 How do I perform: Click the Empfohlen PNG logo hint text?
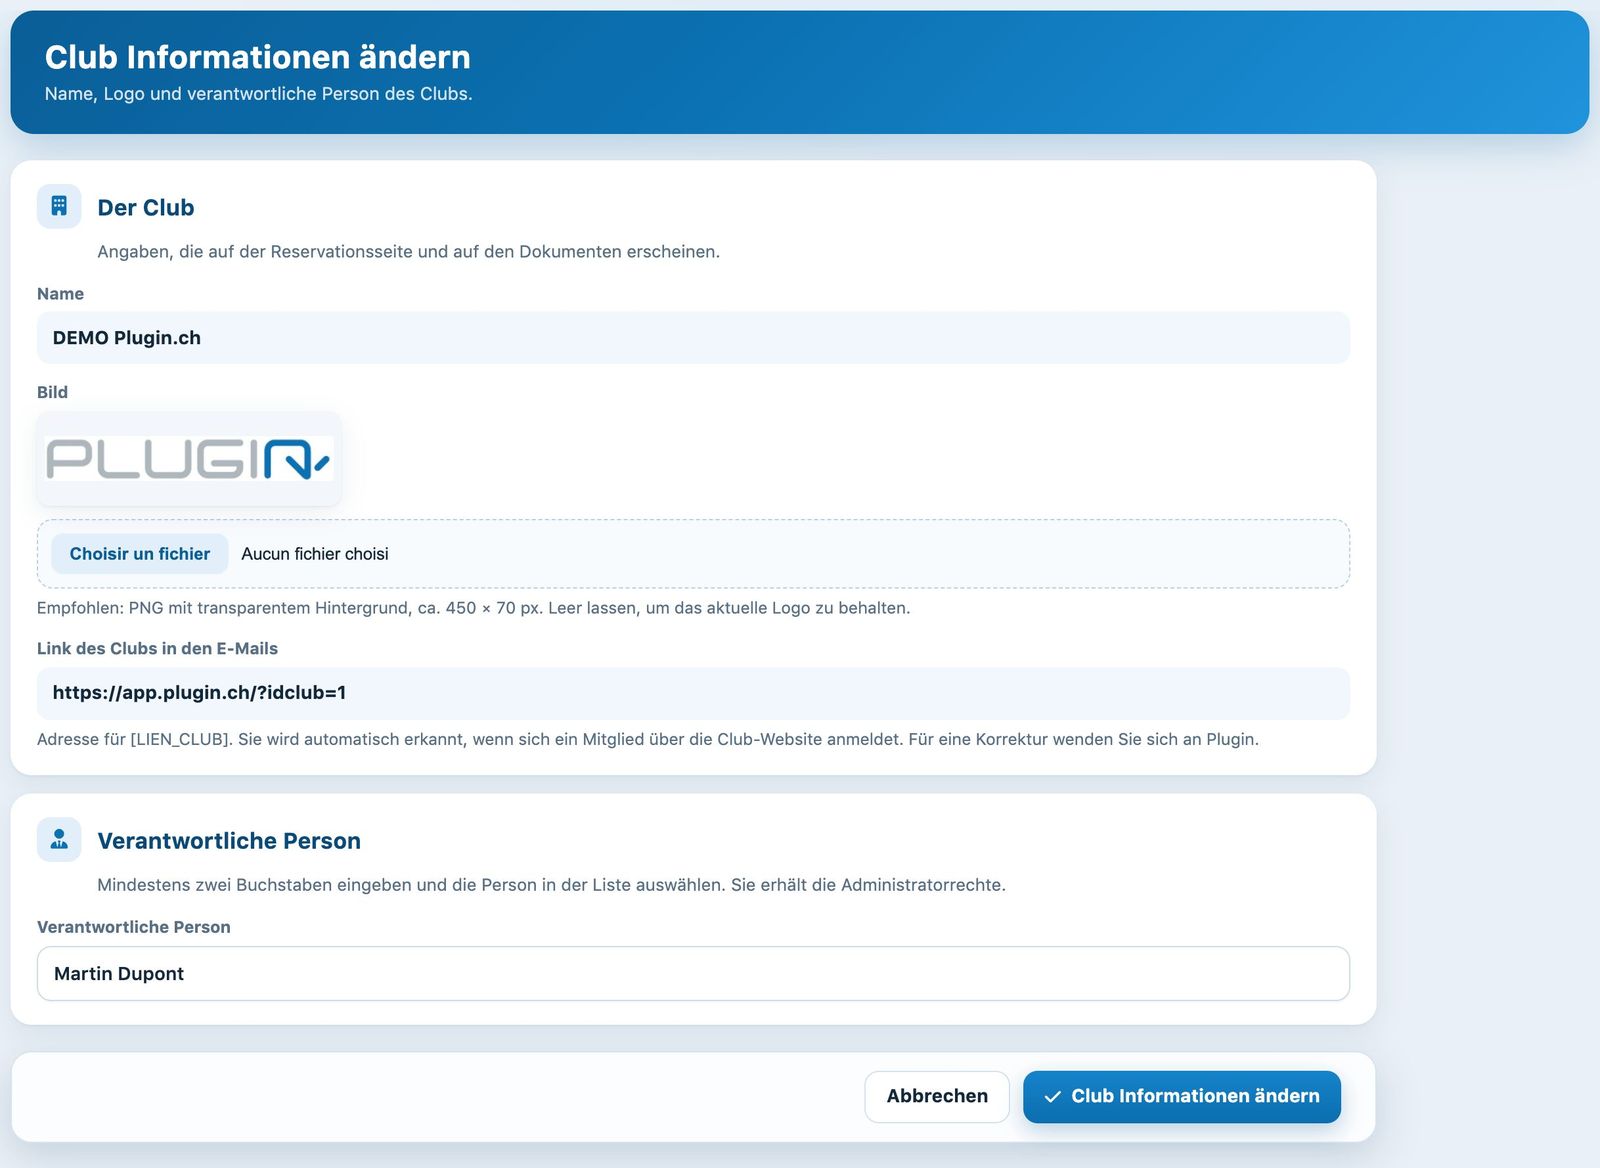tap(473, 608)
